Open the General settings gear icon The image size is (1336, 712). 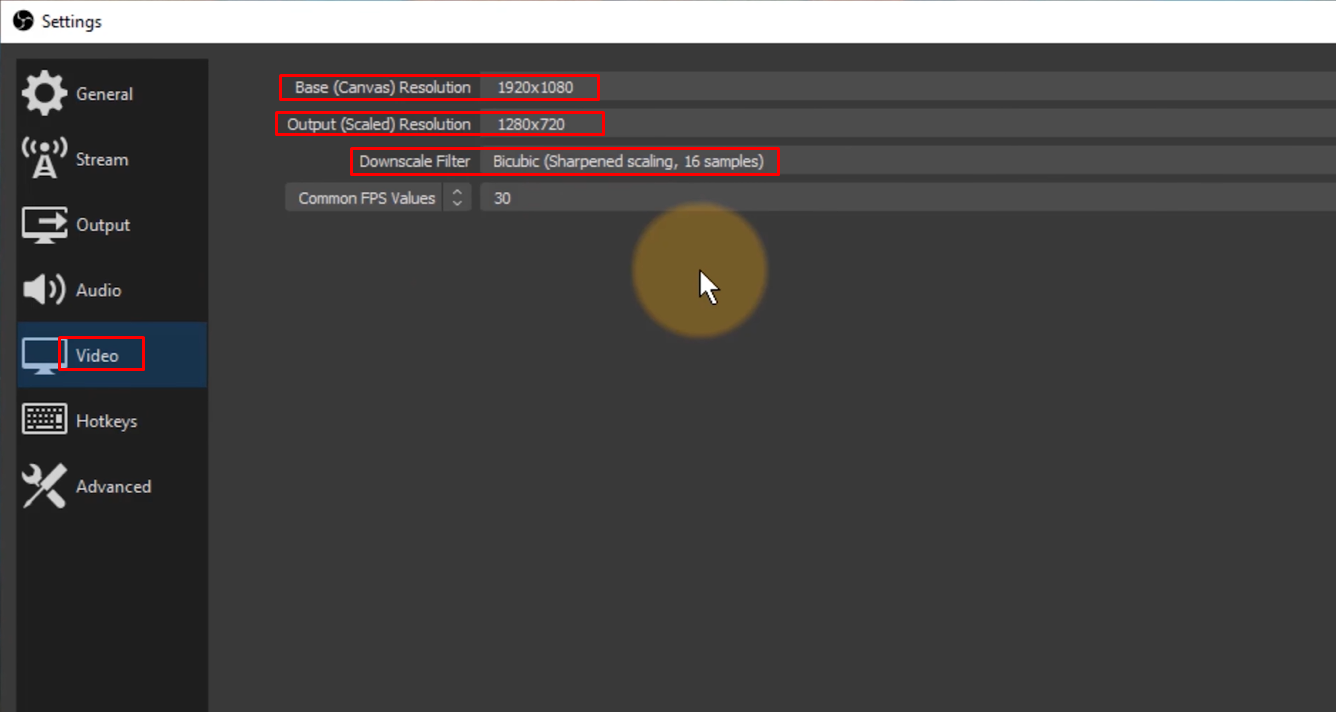(44, 92)
